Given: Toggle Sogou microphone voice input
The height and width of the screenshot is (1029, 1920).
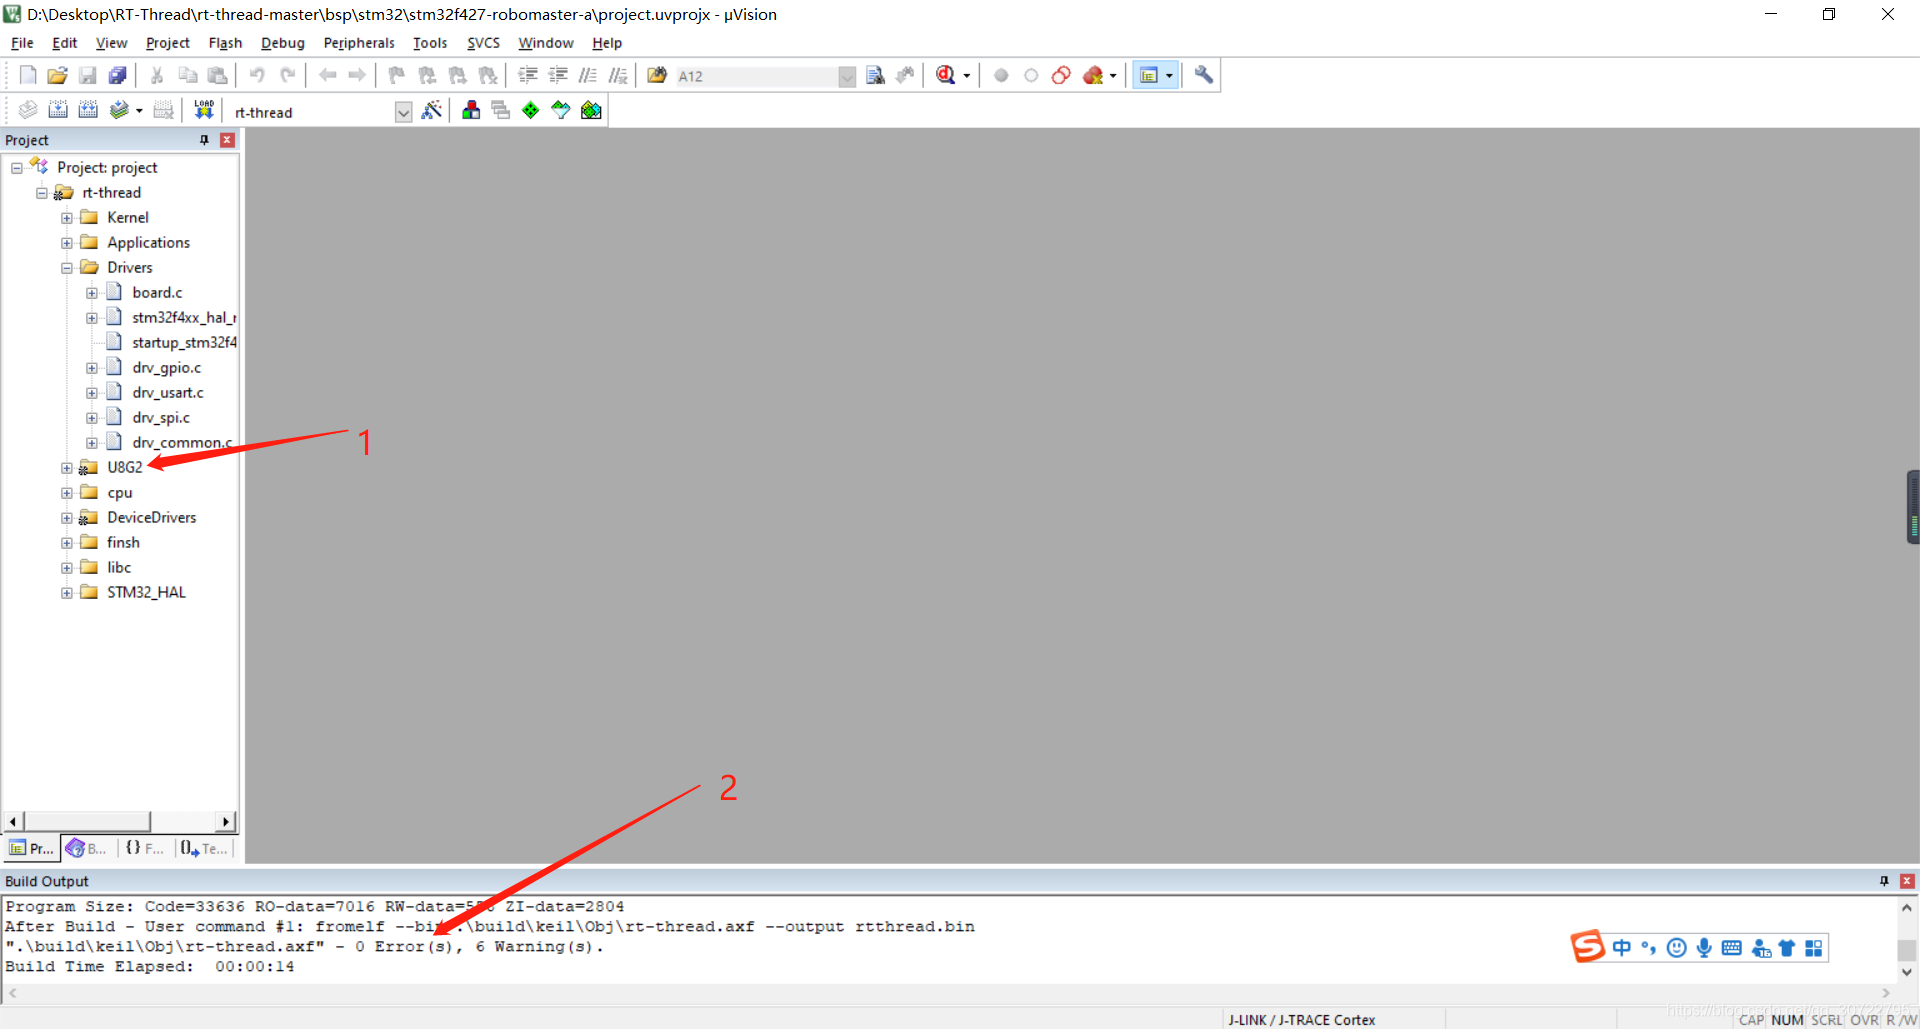Looking at the screenshot, I should tap(1704, 948).
